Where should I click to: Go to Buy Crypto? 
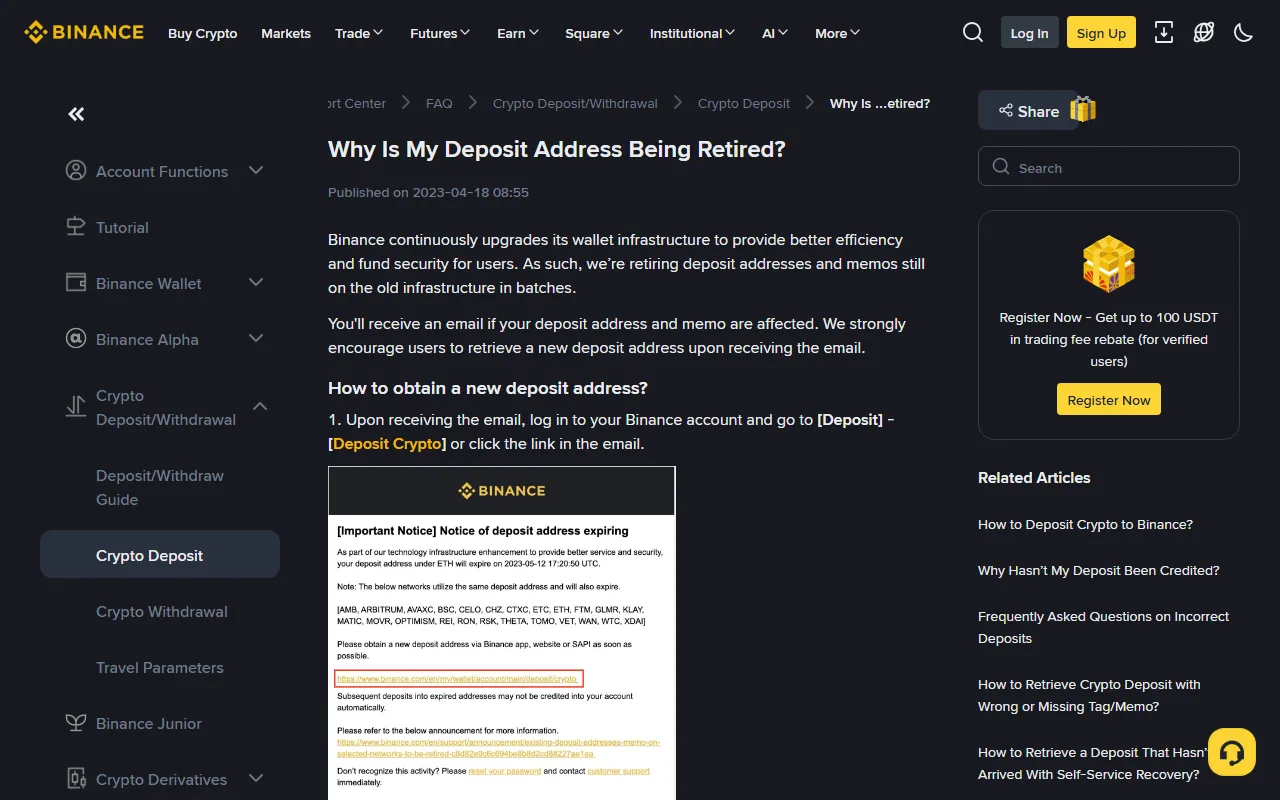(203, 33)
